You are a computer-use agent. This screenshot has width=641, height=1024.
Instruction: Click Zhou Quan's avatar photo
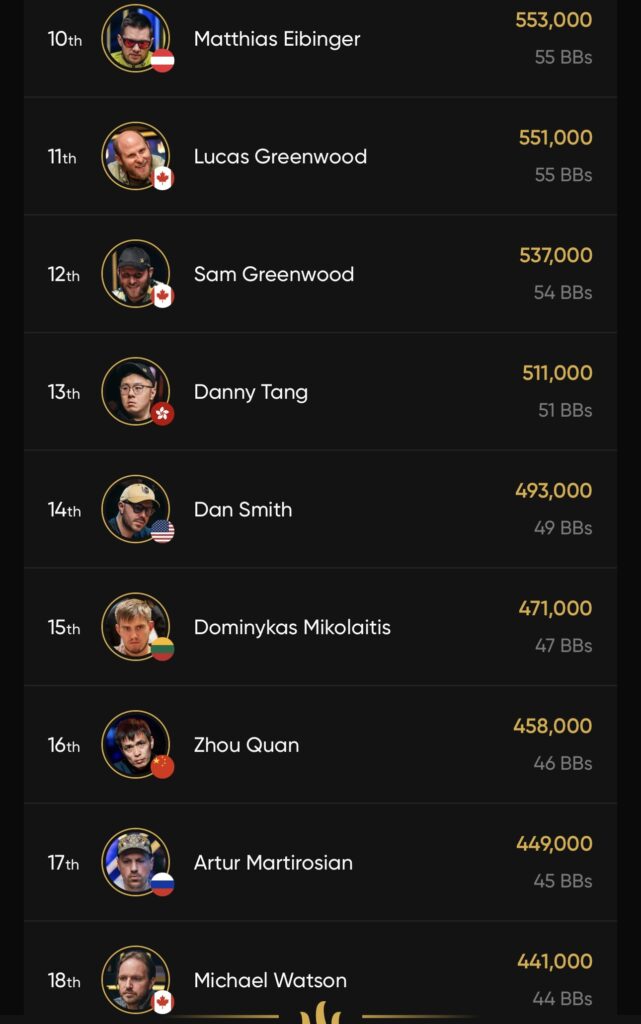pyautogui.click(x=135, y=743)
